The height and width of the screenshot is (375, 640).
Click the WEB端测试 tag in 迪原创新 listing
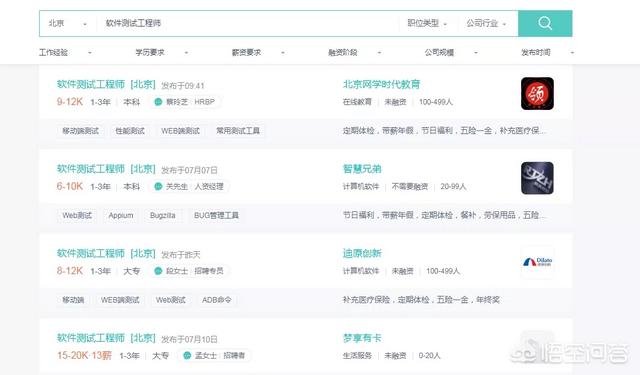tap(120, 300)
